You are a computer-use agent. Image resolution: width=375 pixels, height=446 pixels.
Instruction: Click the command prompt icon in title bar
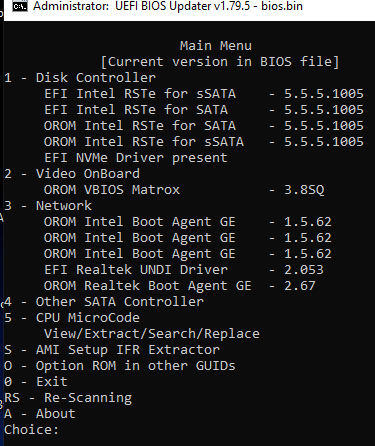click(x=20, y=6)
